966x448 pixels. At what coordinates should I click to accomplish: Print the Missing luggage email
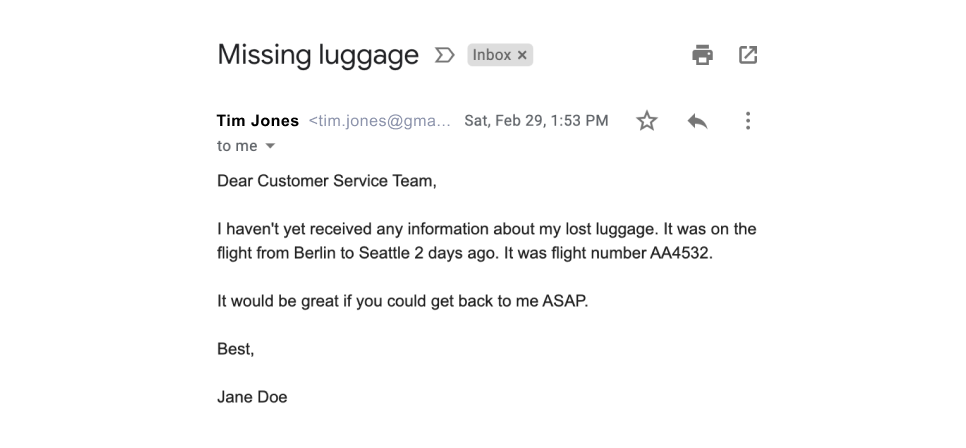702,55
